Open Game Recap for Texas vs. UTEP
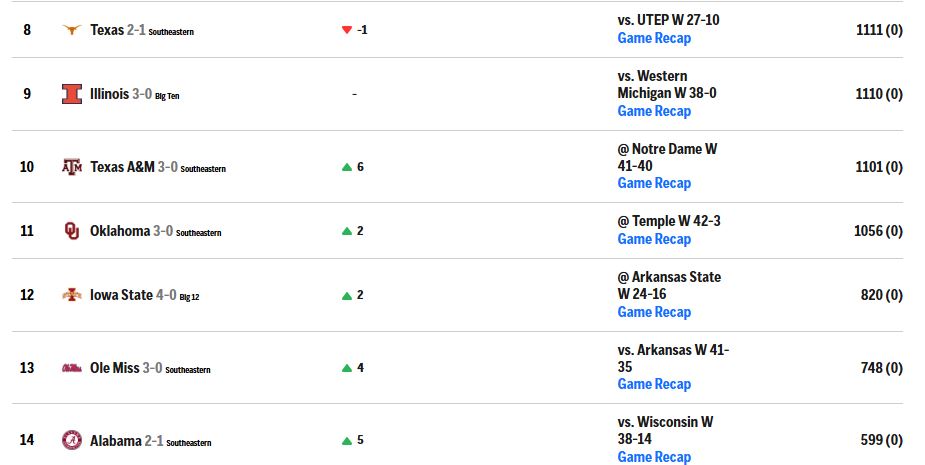This screenshot has width=925, height=465. (x=654, y=38)
